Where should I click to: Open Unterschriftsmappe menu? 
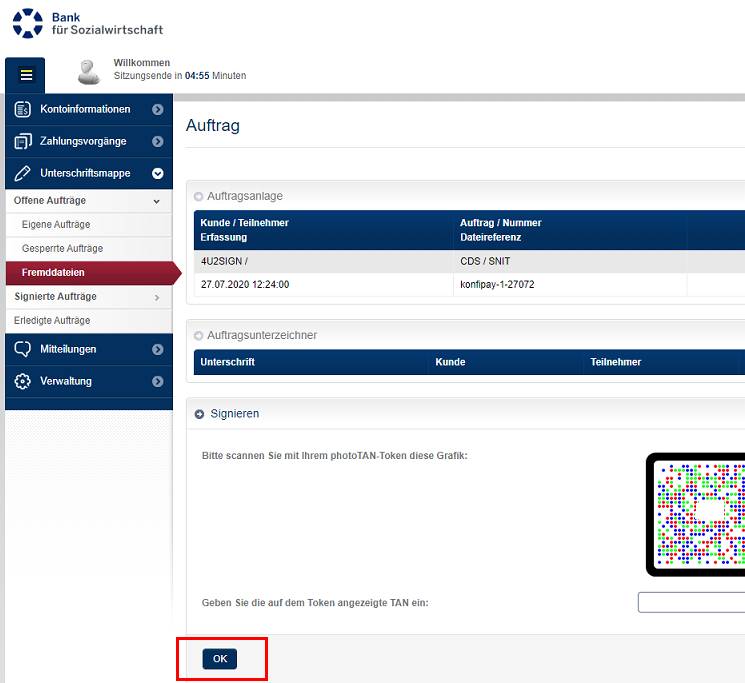89,173
